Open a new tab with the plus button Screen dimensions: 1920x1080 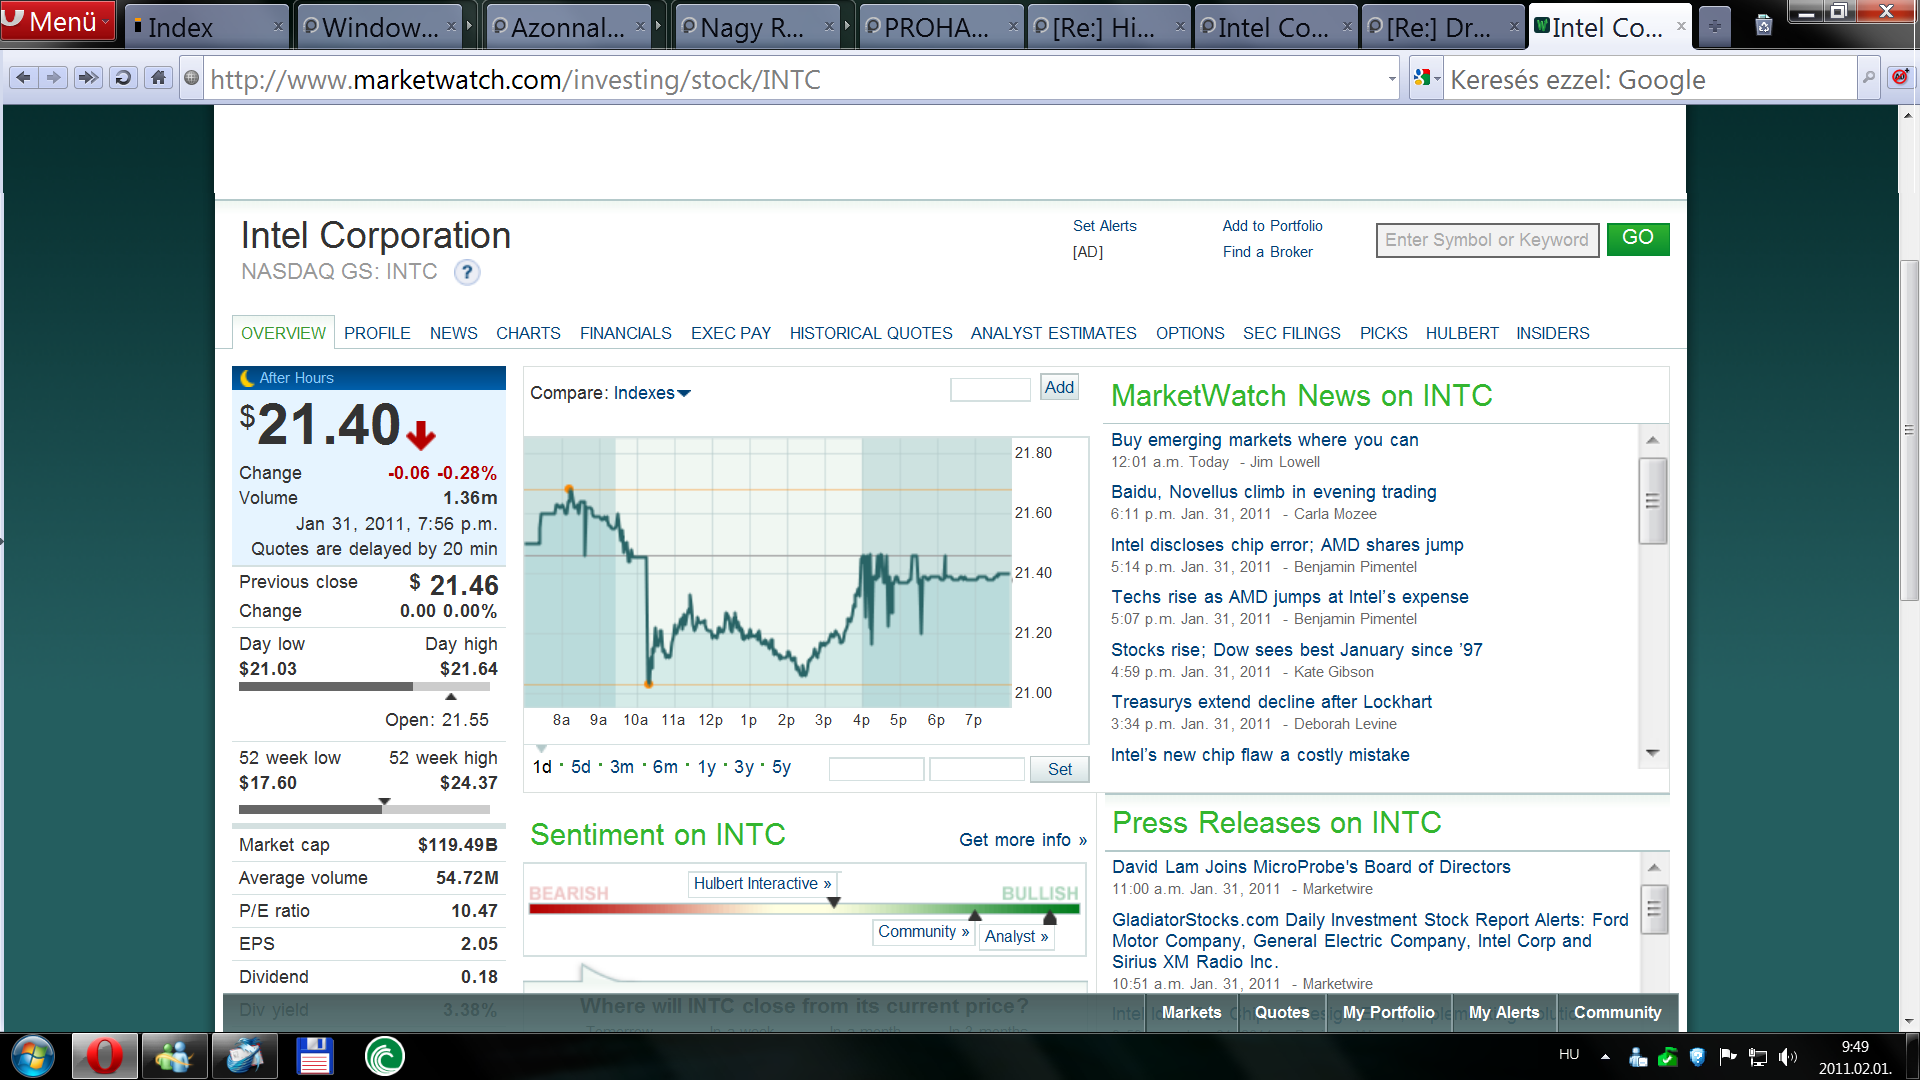click(x=1715, y=27)
